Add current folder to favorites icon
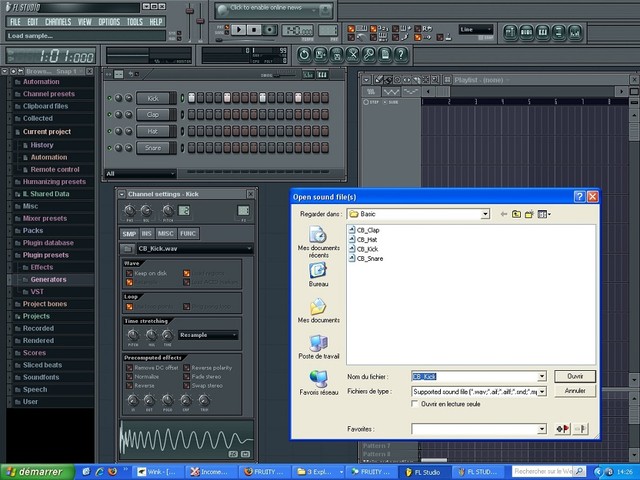The image size is (640, 480). (x=563, y=429)
